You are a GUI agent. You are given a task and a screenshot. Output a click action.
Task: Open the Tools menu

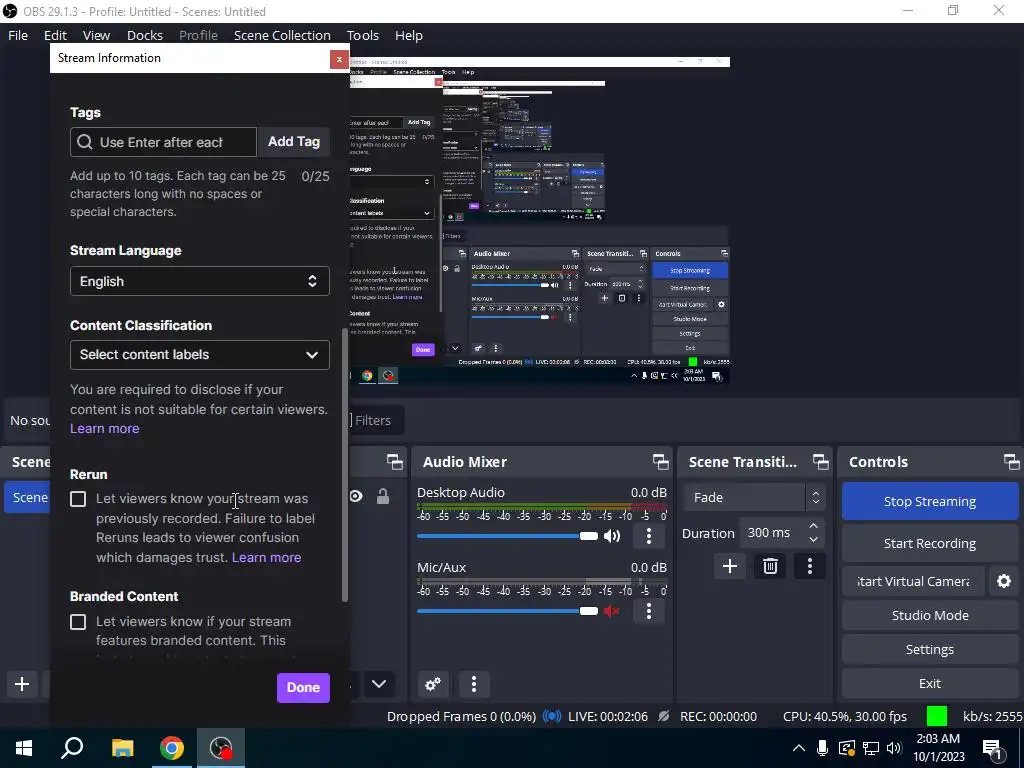[362, 35]
